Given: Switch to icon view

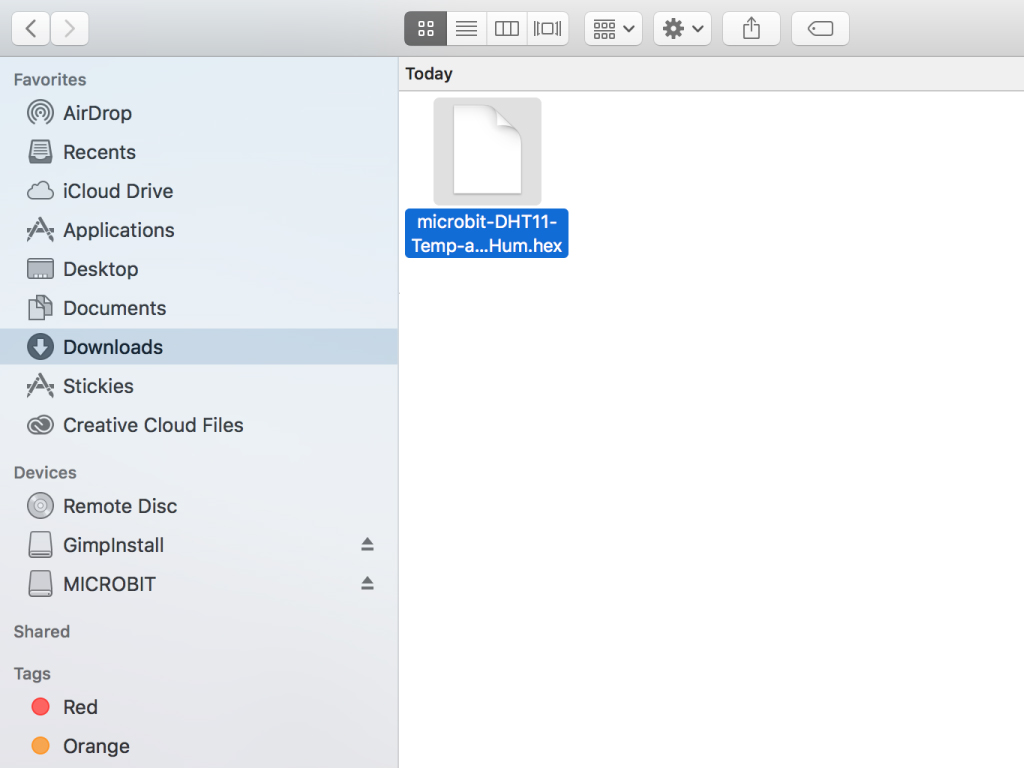Looking at the screenshot, I should [x=426, y=29].
